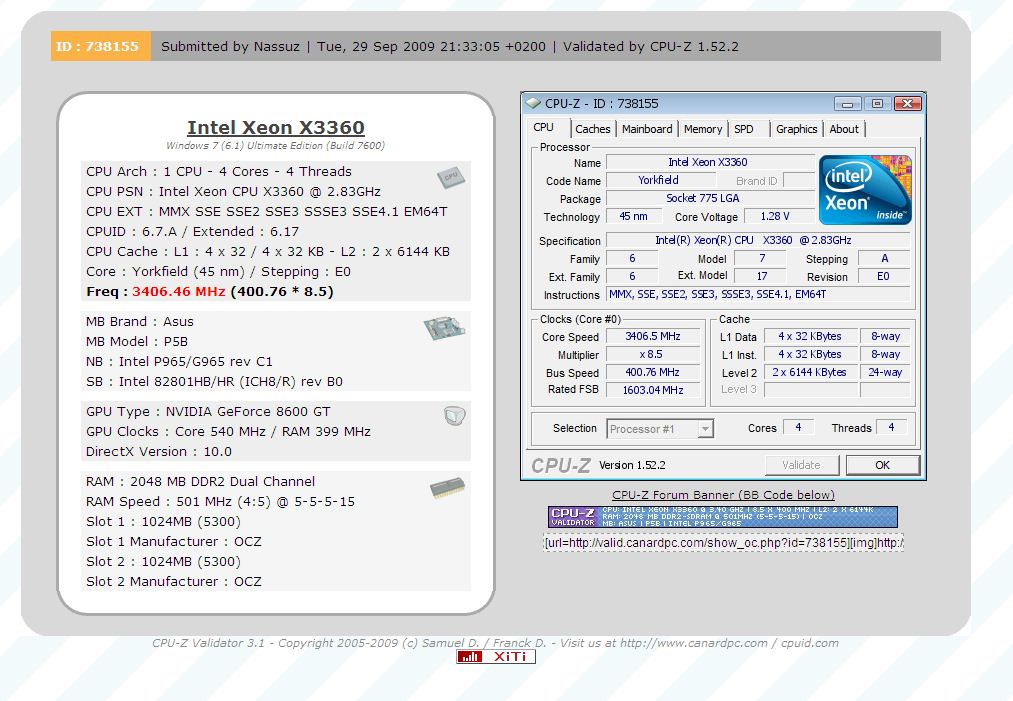Click the Instructions MMX, SSE field
Image resolution: width=1013 pixels, height=701 pixels.
pyautogui.click(x=758, y=295)
